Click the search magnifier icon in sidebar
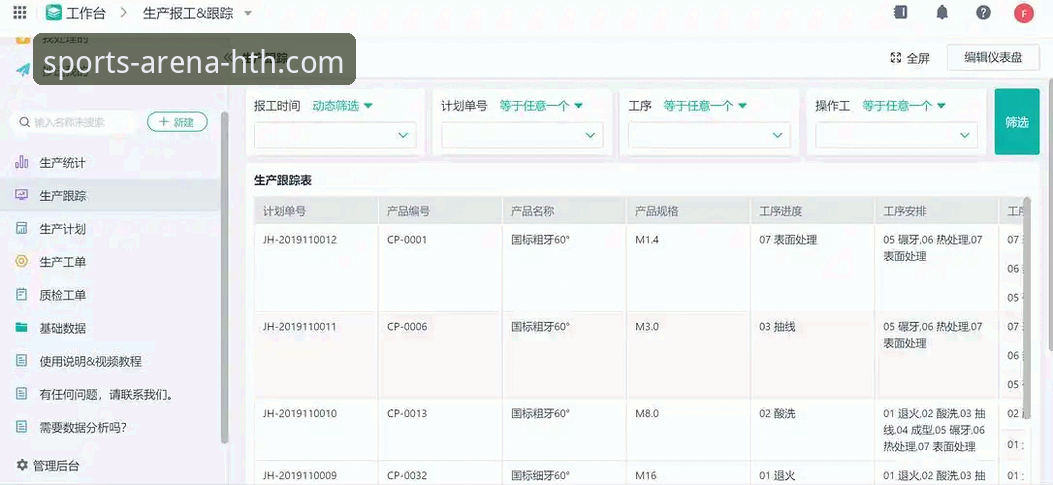 [x=24, y=122]
